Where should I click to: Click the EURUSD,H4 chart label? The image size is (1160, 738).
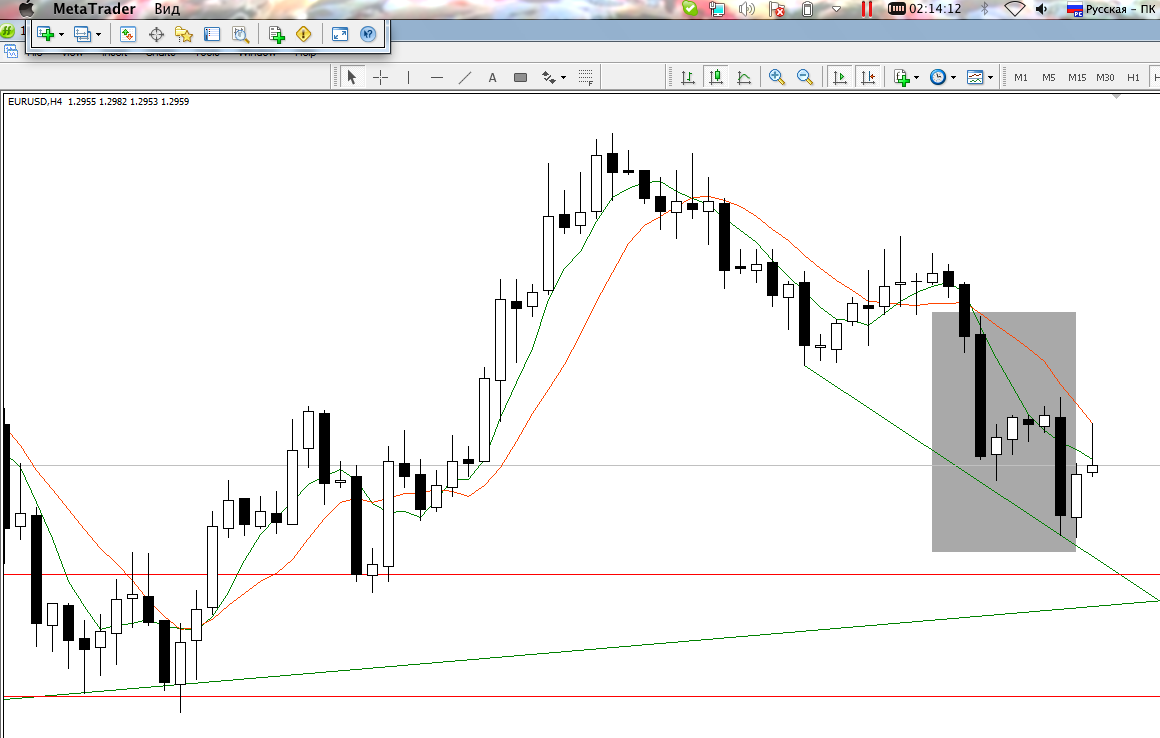point(35,101)
